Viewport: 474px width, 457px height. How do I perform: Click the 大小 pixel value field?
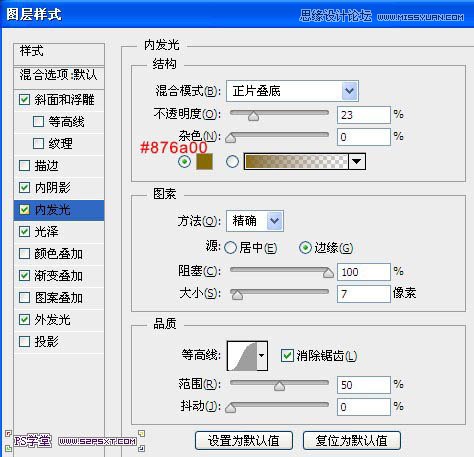pyautogui.click(x=364, y=294)
